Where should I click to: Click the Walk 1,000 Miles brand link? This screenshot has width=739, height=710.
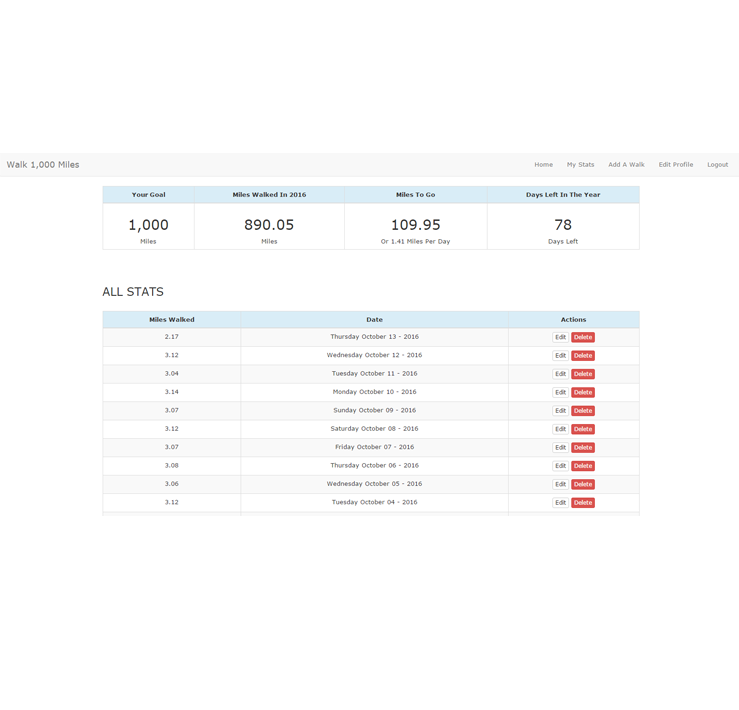click(x=43, y=165)
